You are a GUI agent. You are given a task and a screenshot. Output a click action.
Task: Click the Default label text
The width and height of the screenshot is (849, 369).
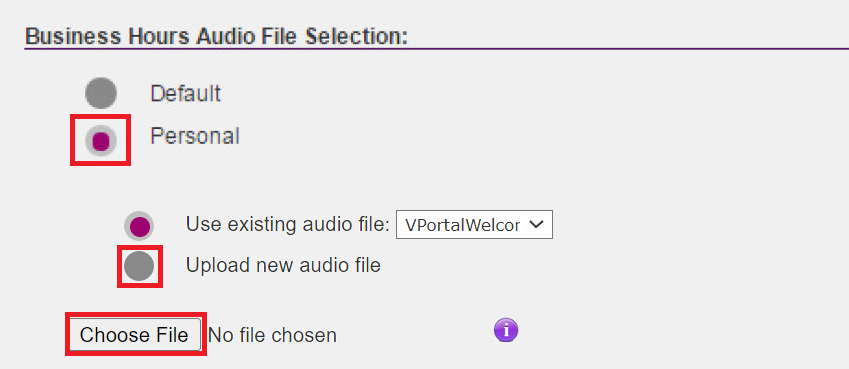click(x=185, y=94)
